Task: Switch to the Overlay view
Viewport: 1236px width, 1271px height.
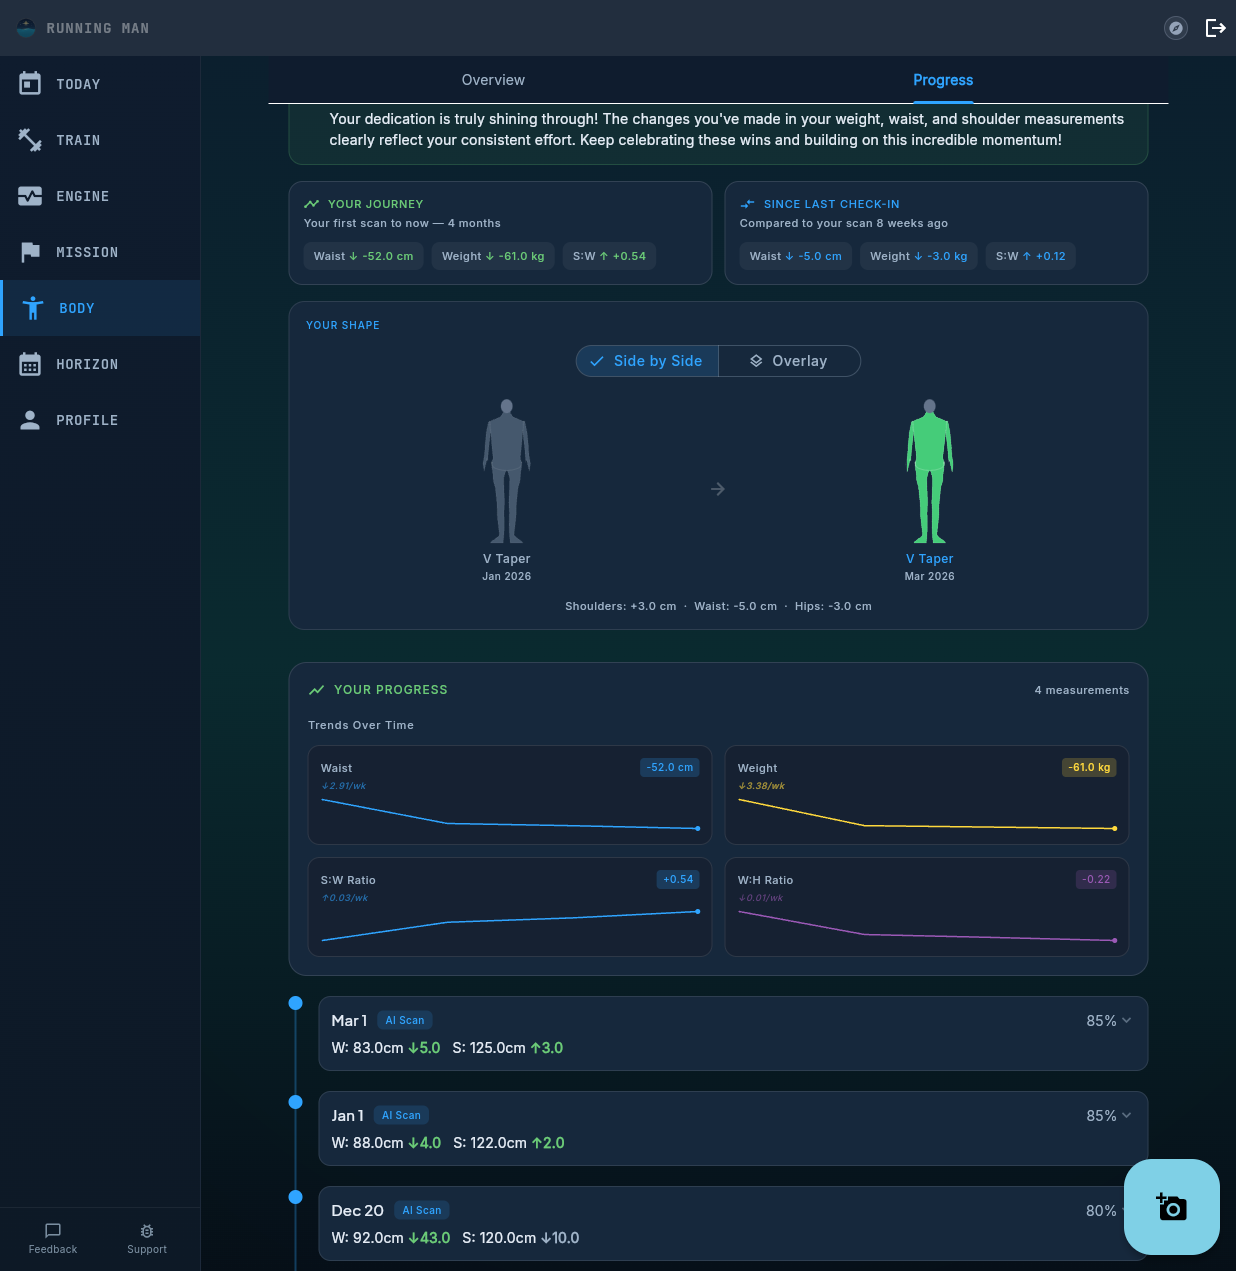Action: pos(789,361)
